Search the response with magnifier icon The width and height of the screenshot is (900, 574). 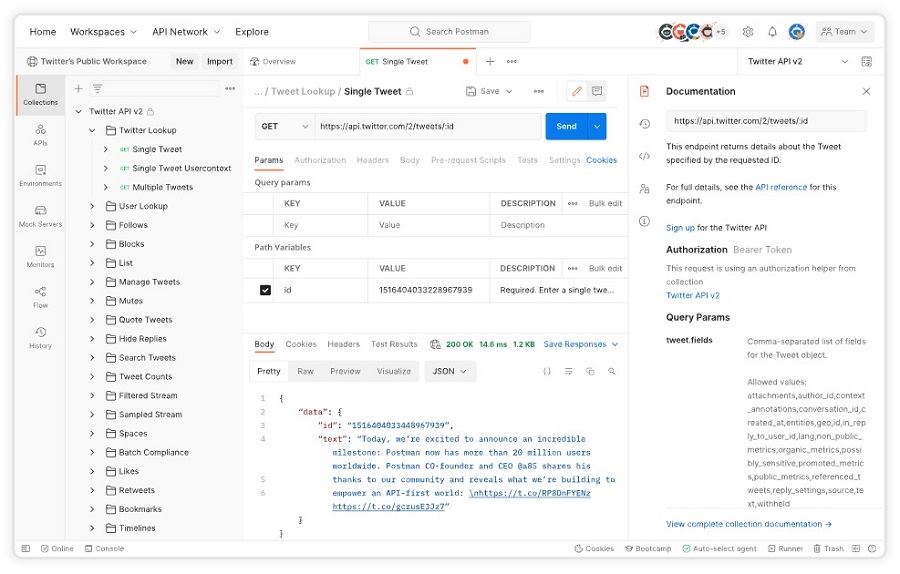[x=612, y=371]
